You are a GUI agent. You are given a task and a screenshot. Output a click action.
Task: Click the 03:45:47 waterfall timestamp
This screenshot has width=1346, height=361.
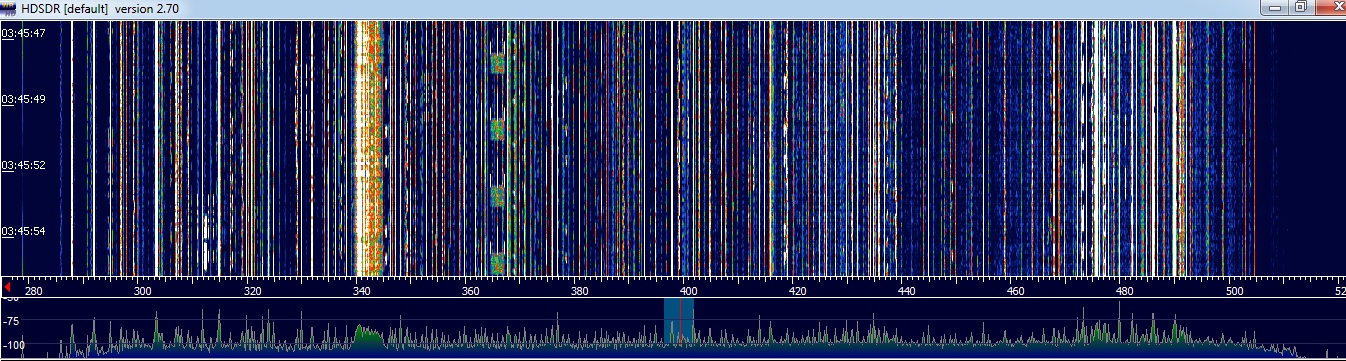pyautogui.click(x=24, y=33)
